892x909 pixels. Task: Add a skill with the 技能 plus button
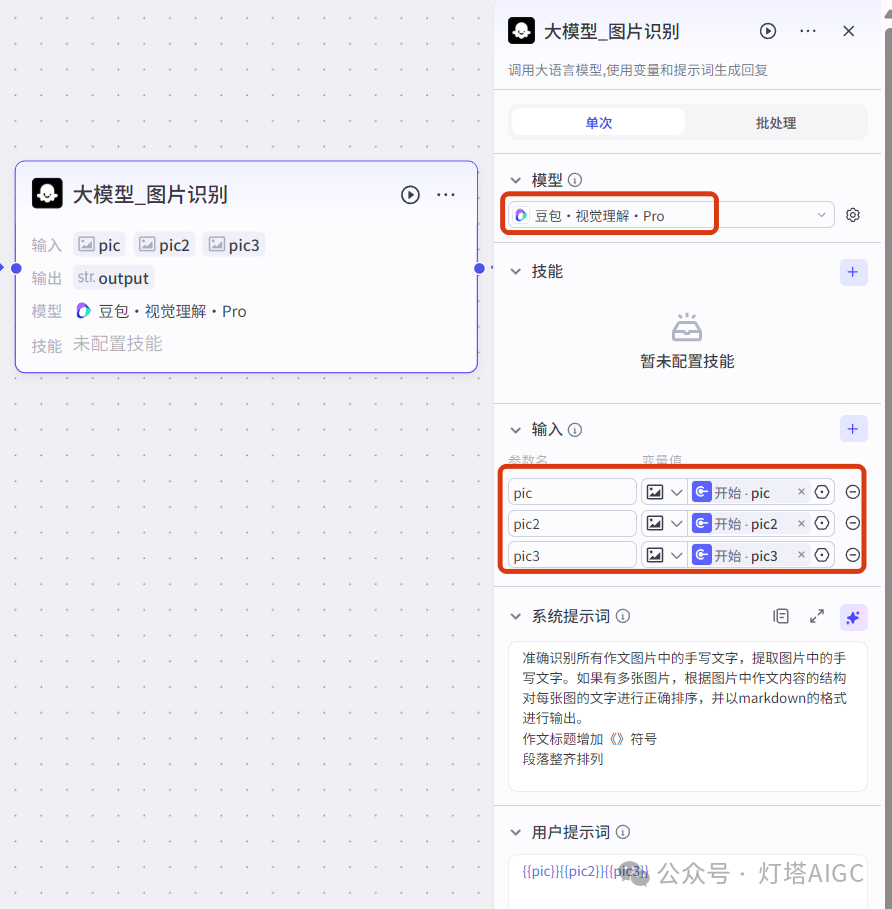click(x=853, y=272)
